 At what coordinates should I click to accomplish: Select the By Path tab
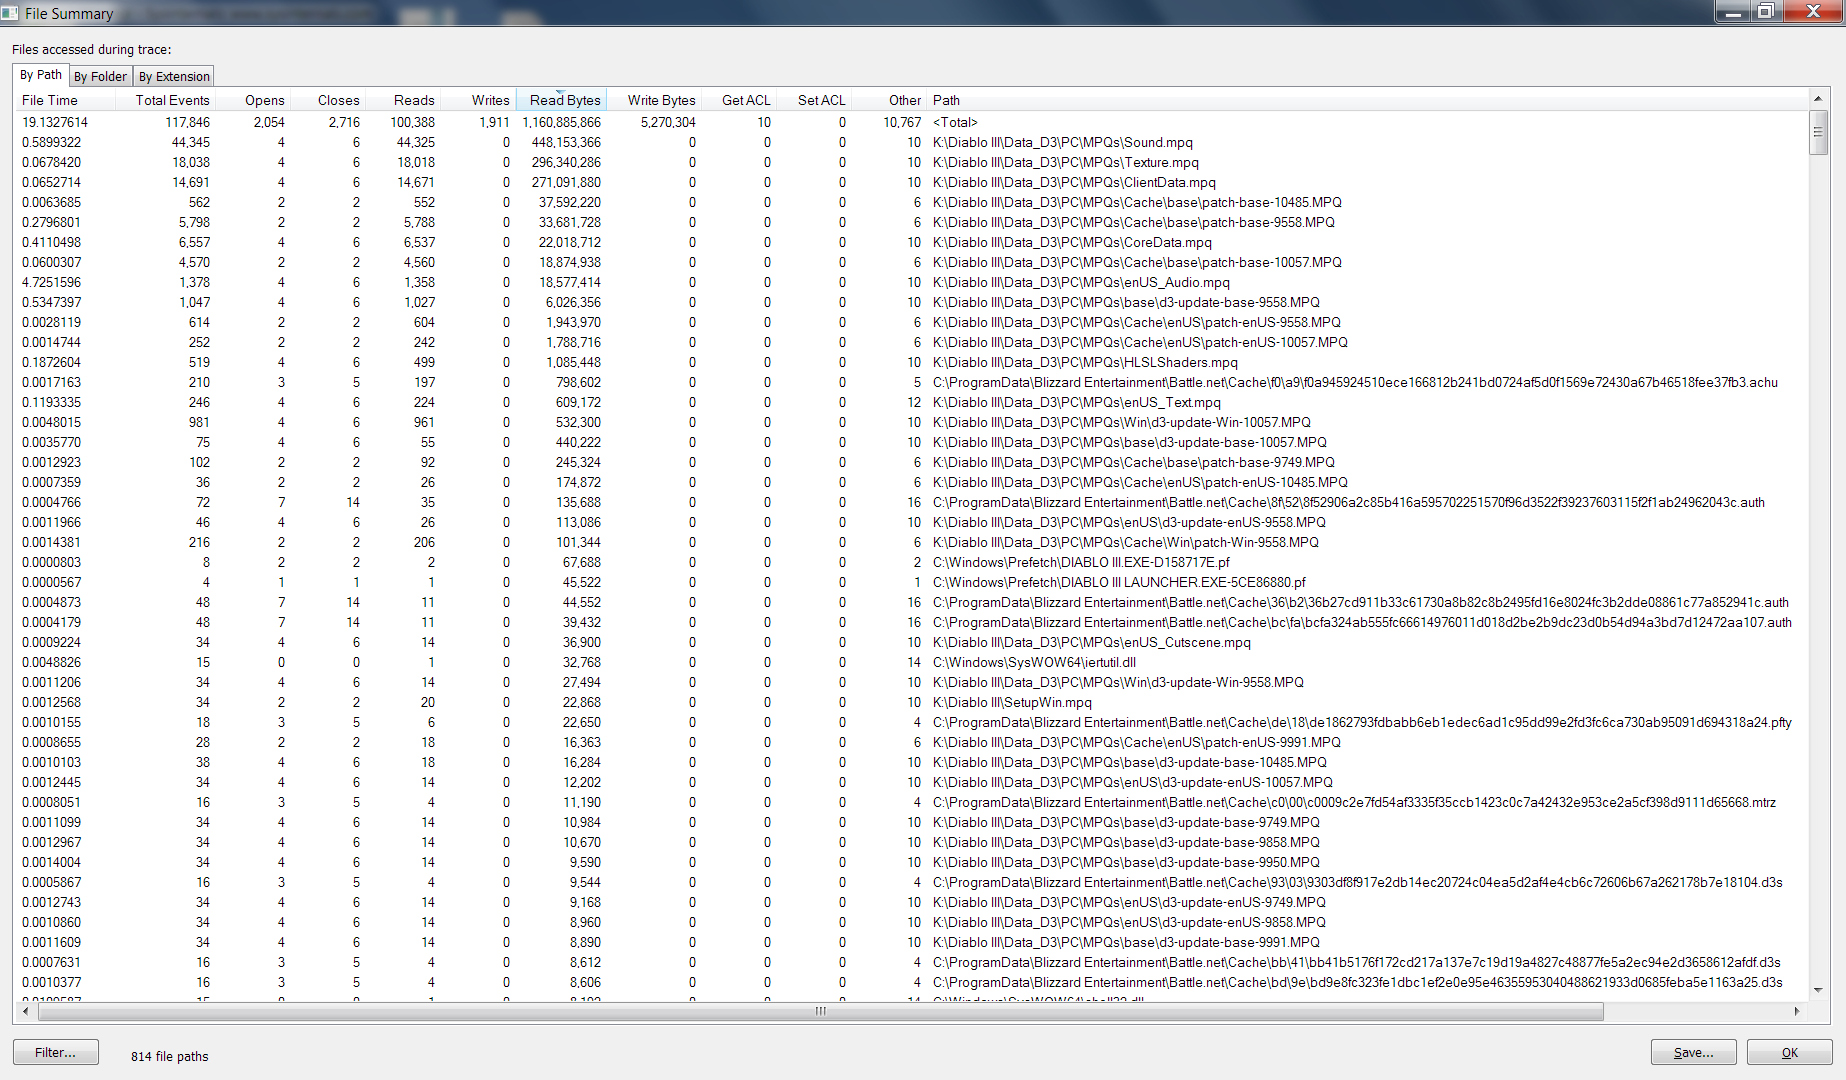(x=41, y=75)
